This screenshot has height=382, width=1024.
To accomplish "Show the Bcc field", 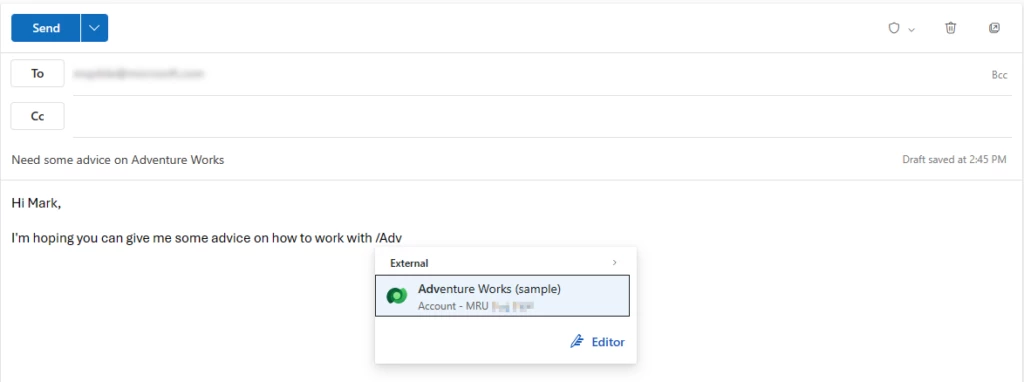I will coord(999,75).
